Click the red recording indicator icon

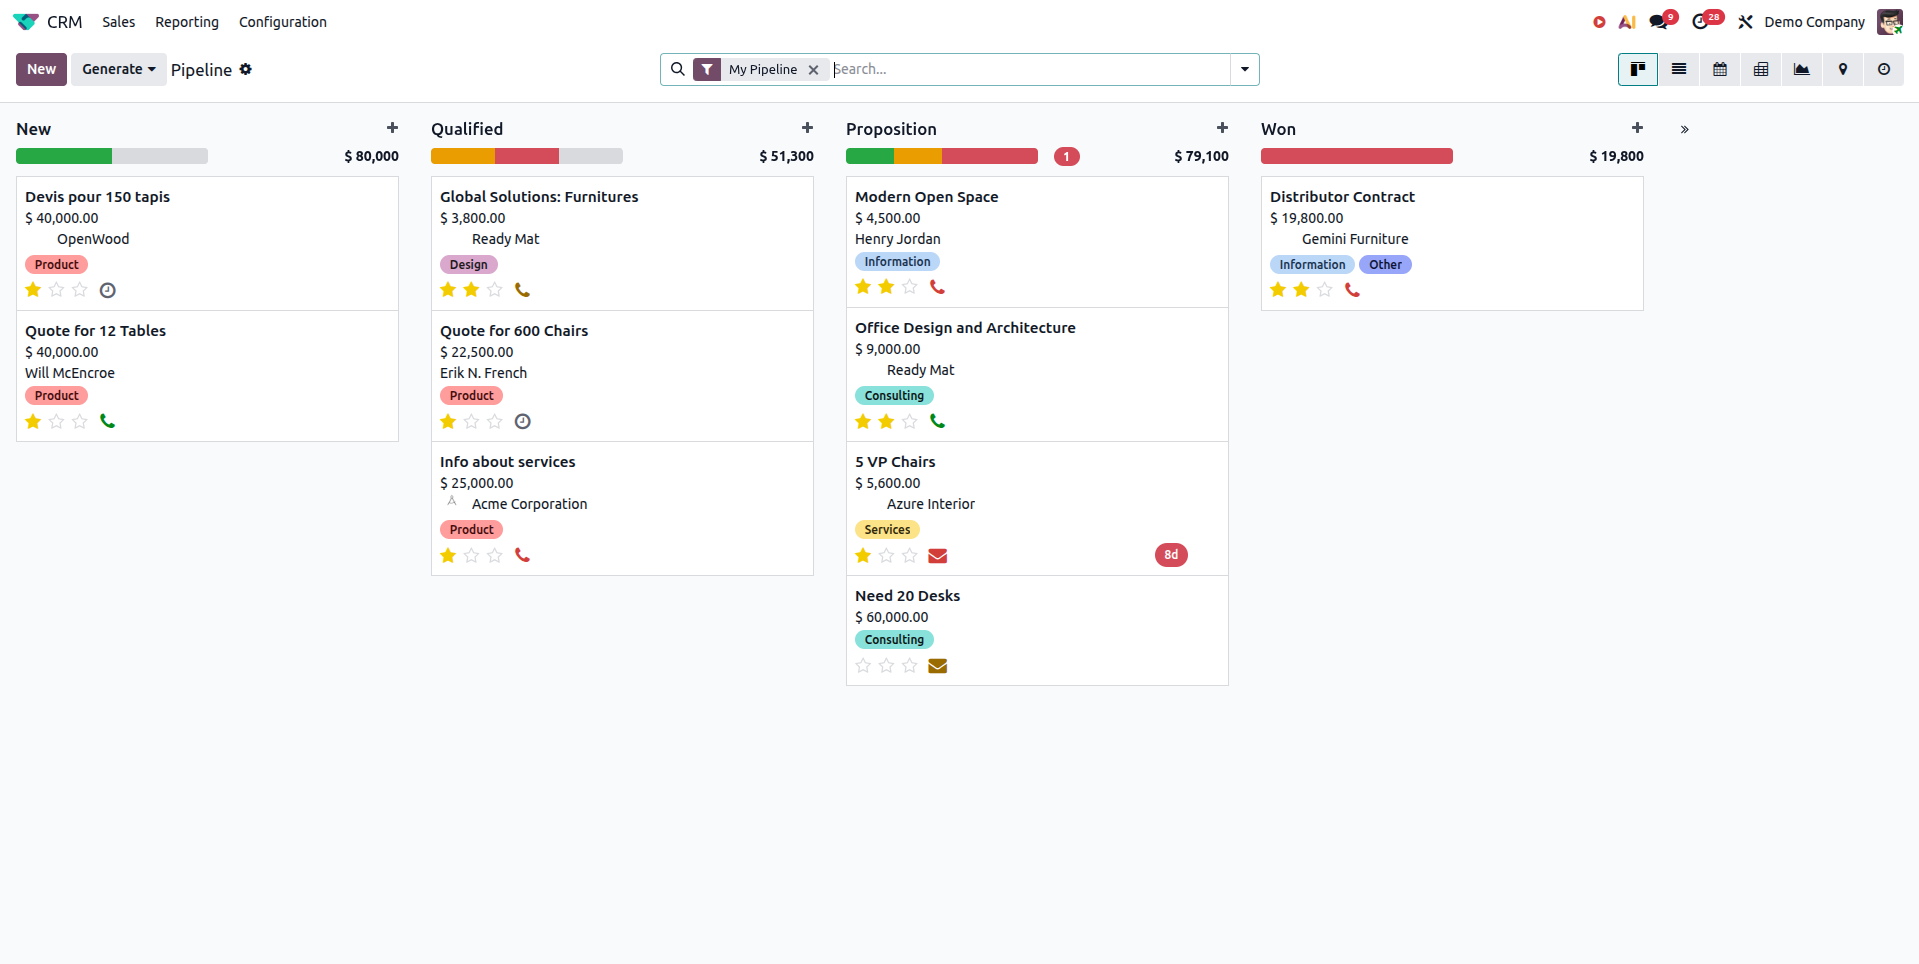(1599, 22)
